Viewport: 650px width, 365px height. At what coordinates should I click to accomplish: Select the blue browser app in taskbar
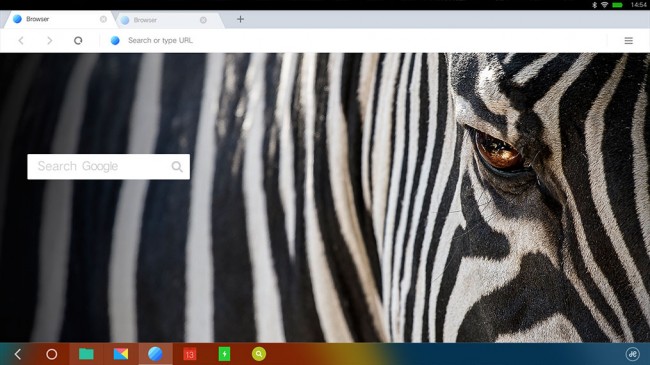click(155, 354)
